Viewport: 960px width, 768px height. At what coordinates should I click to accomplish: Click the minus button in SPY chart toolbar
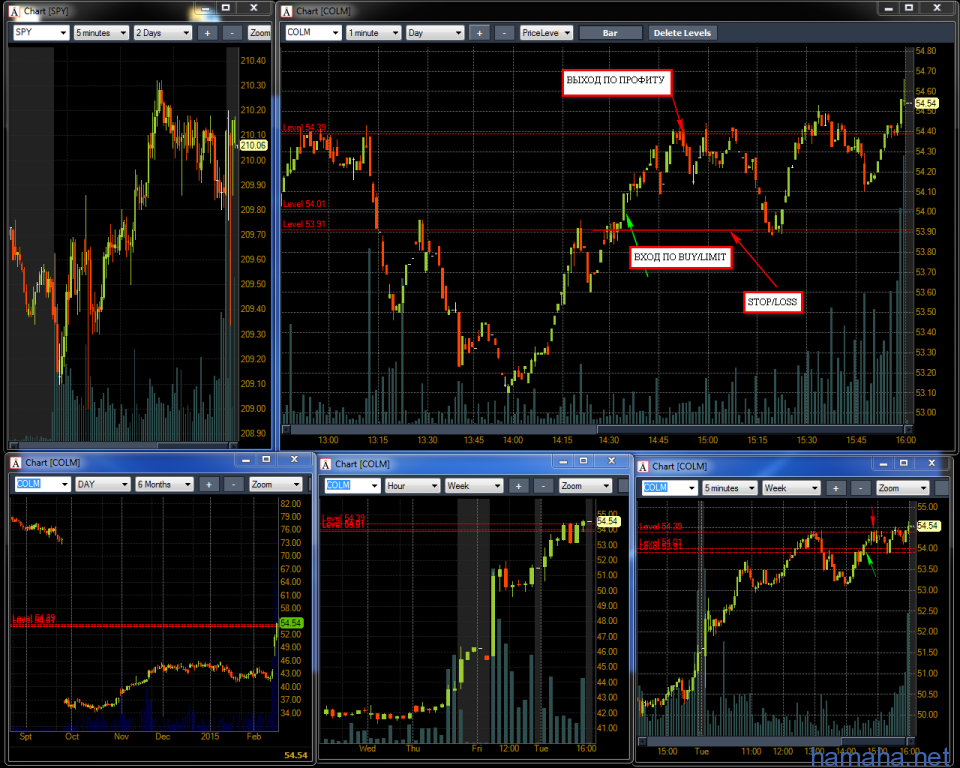click(x=232, y=32)
